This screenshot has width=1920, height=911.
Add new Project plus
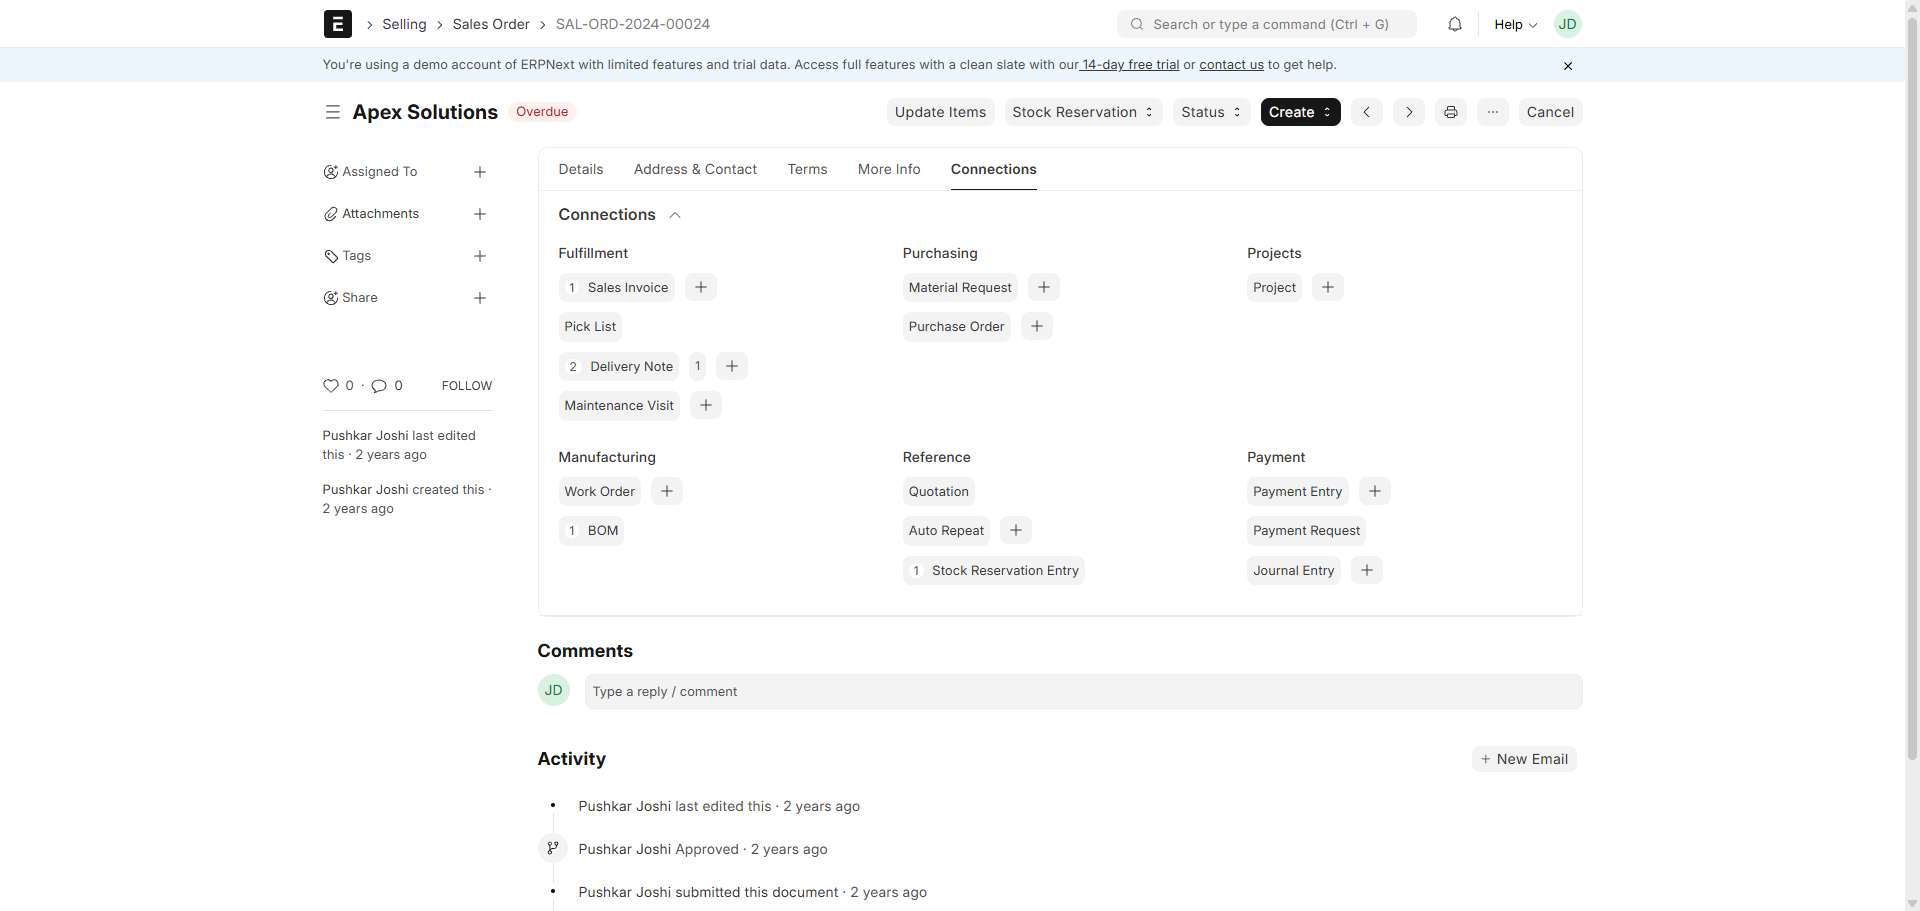tap(1328, 287)
